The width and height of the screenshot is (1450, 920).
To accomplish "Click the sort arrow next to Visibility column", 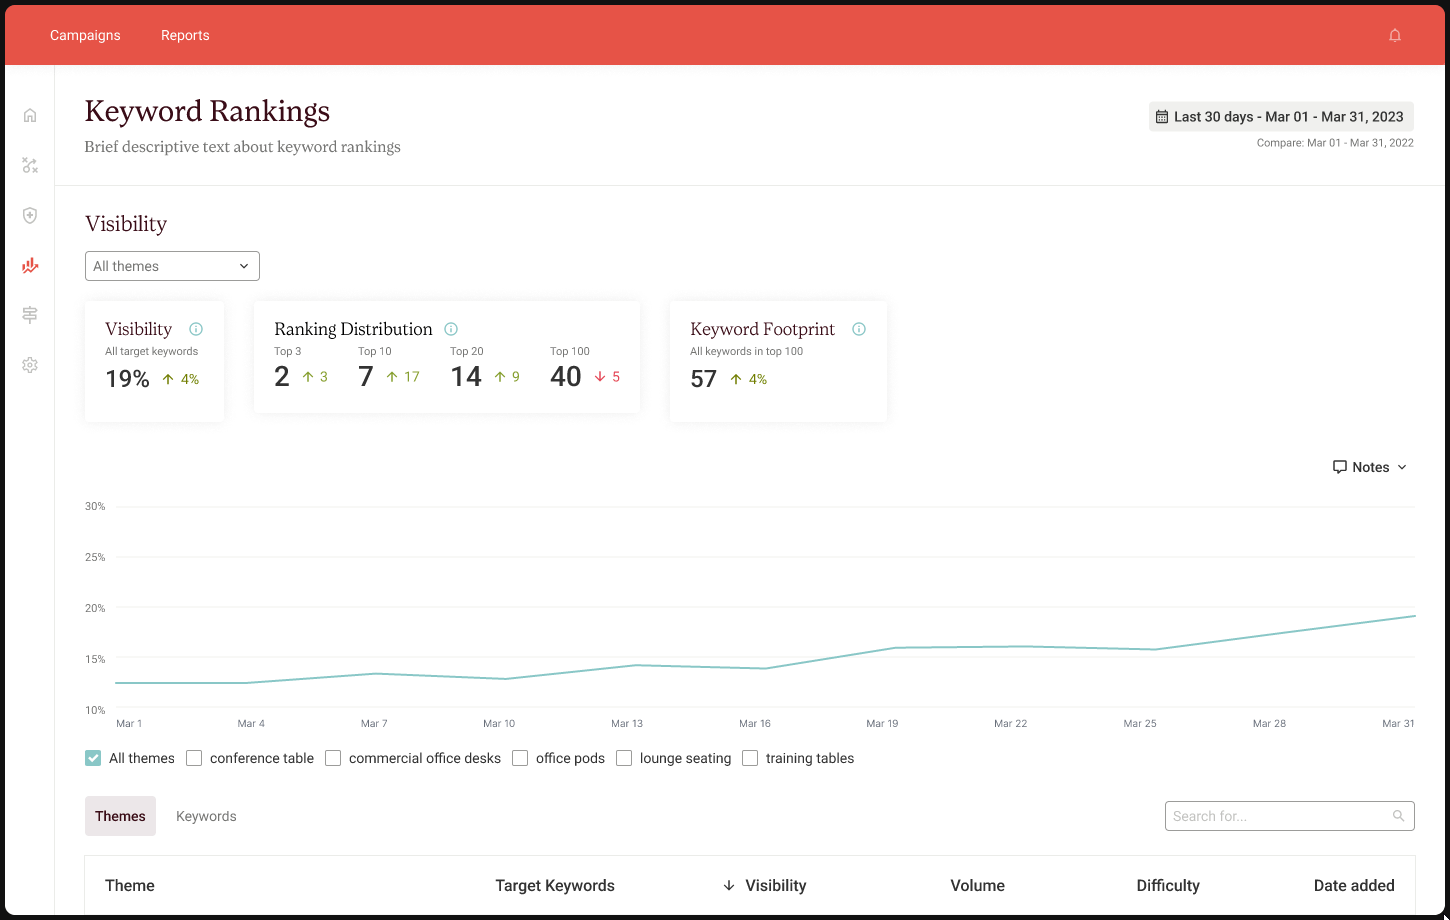I will tap(729, 885).
